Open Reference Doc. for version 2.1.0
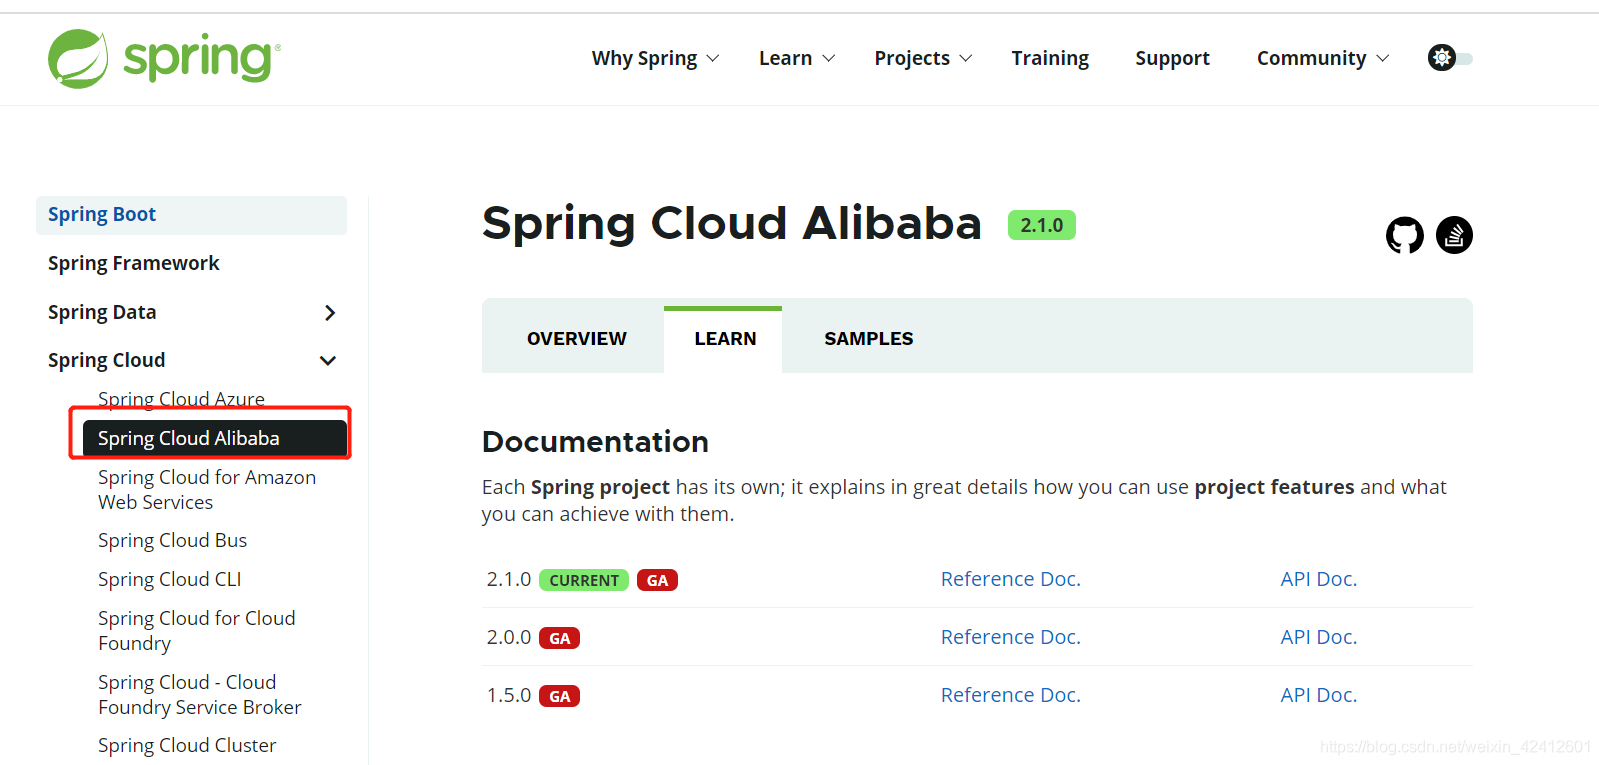The image size is (1599, 765). point(1011,579)
